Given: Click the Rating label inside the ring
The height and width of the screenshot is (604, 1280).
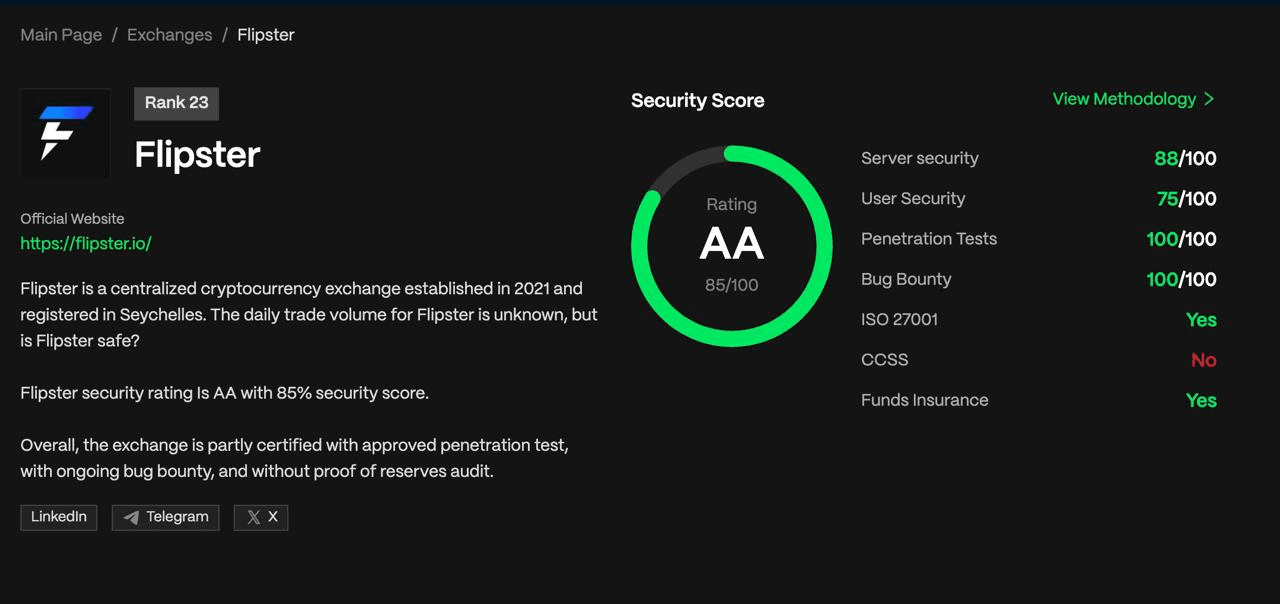Looking at the screenshot, I should tap(732, 204).
